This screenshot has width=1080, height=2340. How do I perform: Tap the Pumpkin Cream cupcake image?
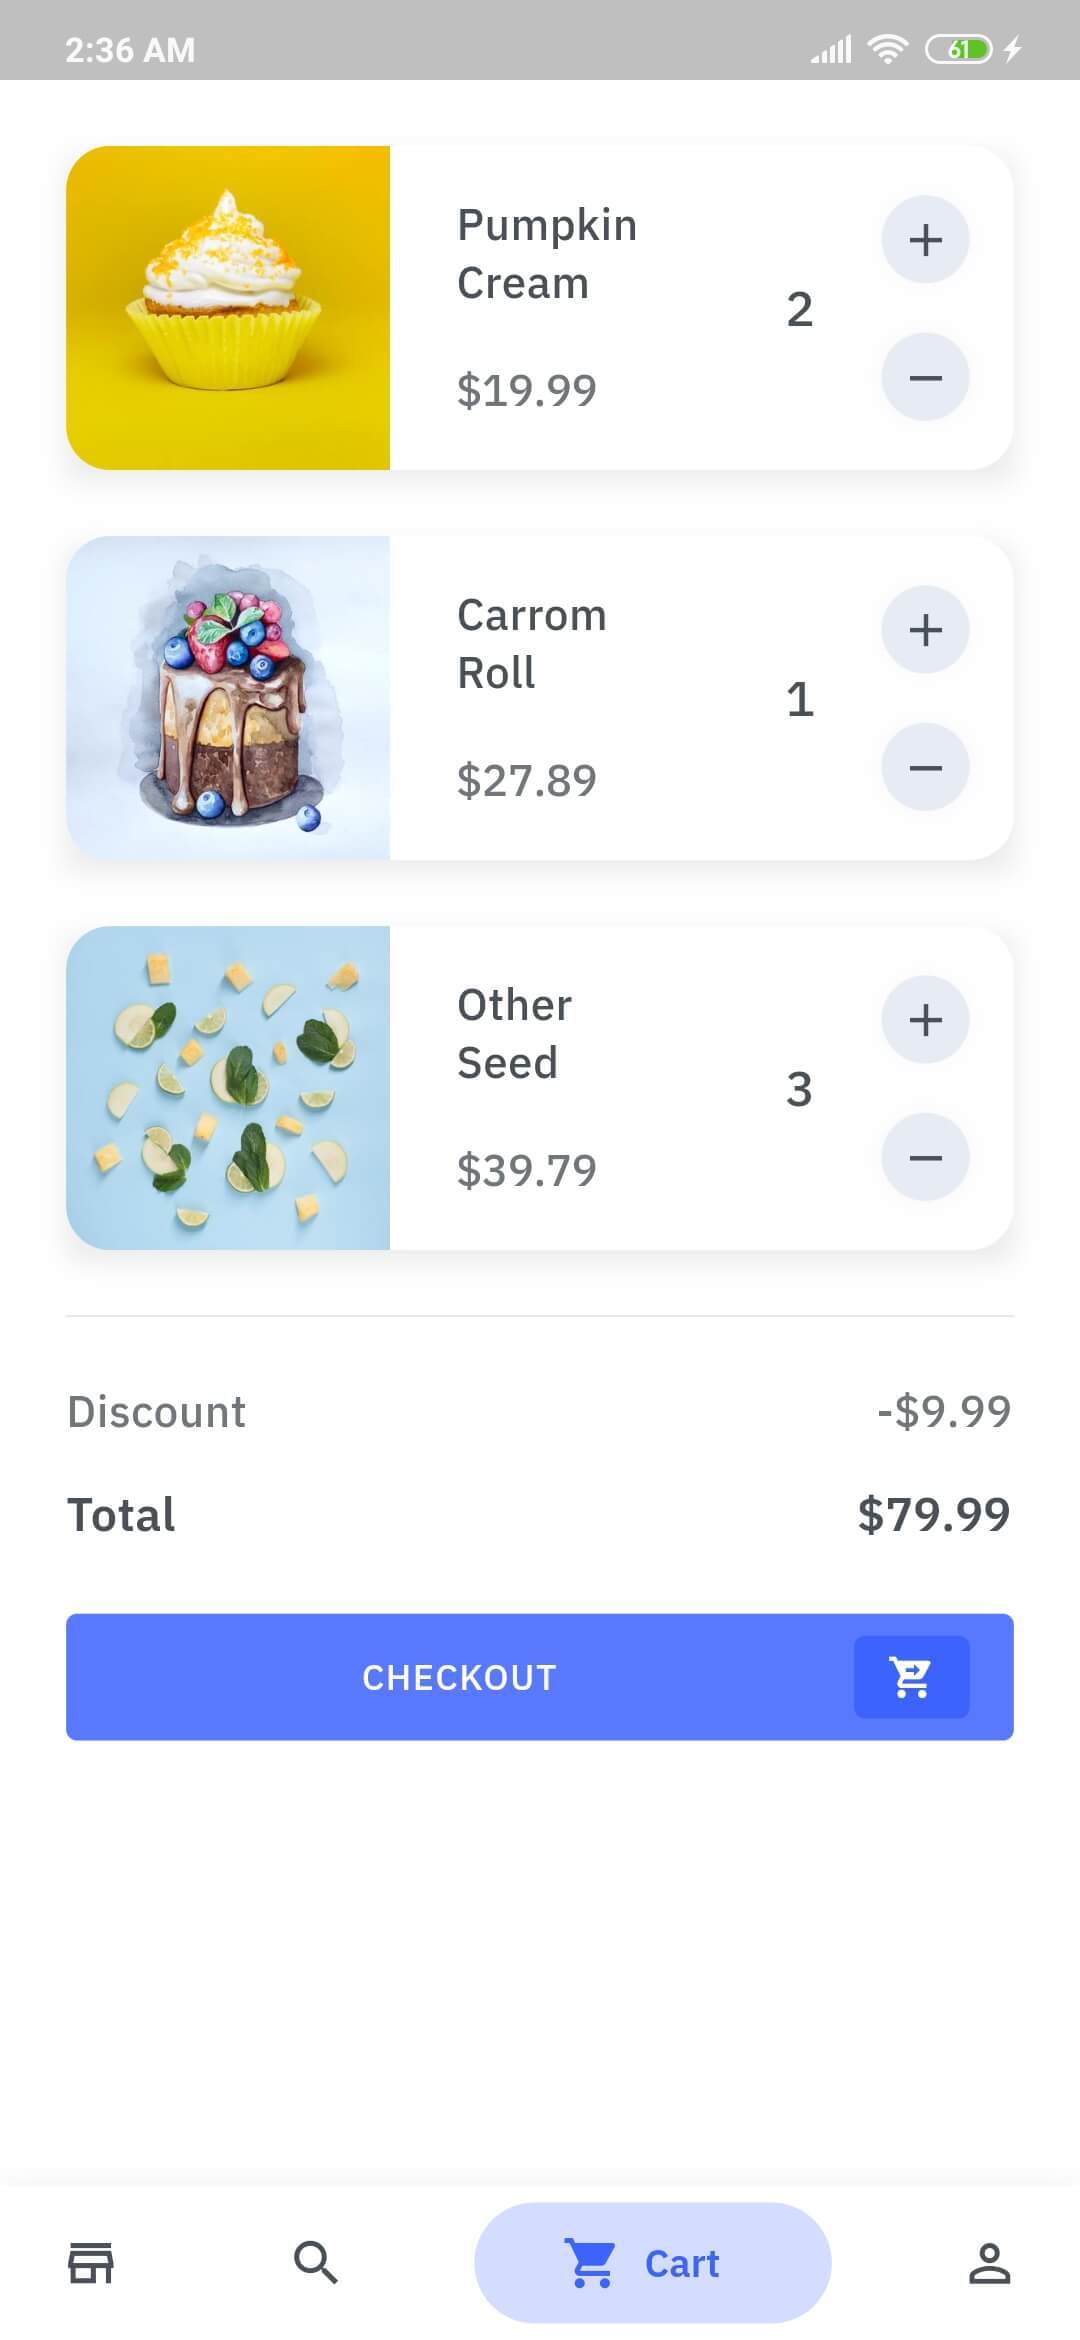point(228,308)
